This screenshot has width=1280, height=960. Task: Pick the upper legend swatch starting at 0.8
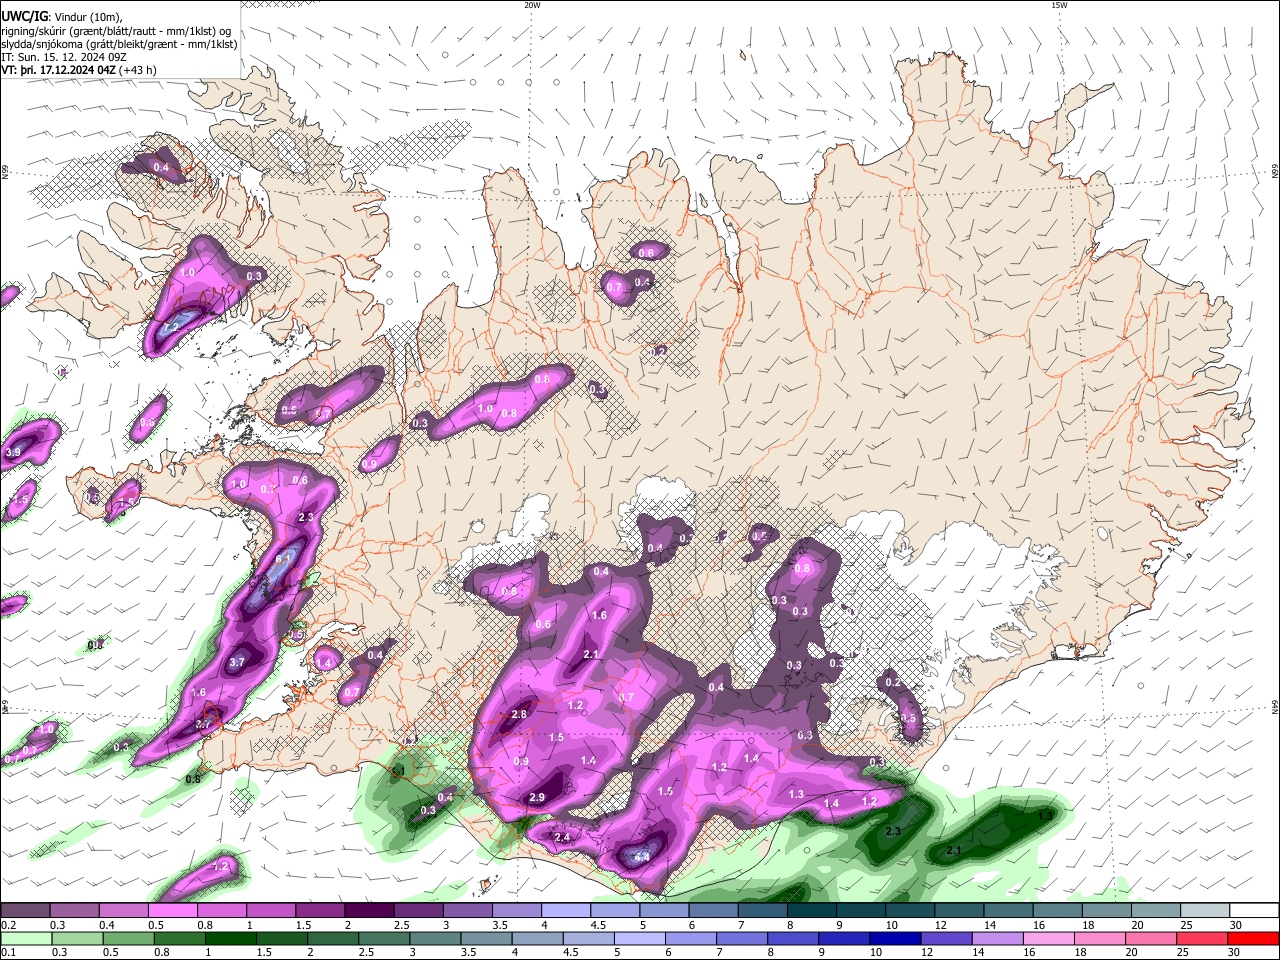(221, 910)
